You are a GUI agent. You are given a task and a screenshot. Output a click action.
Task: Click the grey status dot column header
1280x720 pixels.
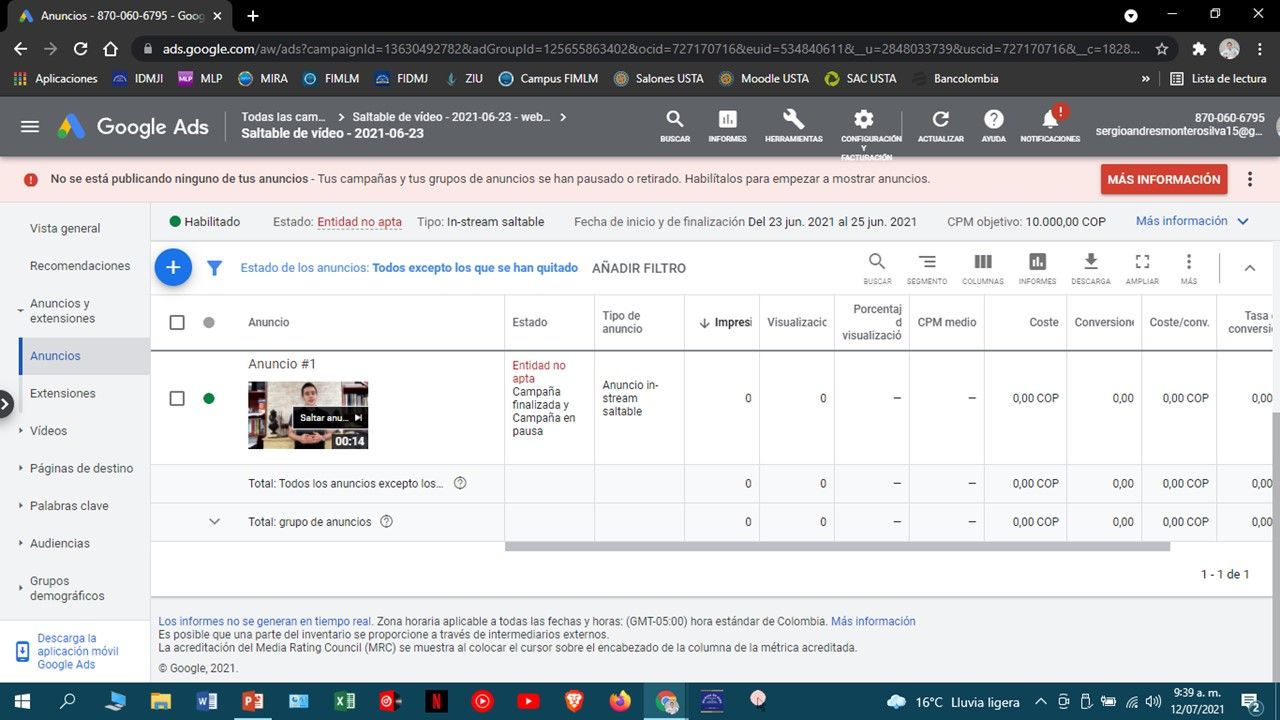click(209, 322)
